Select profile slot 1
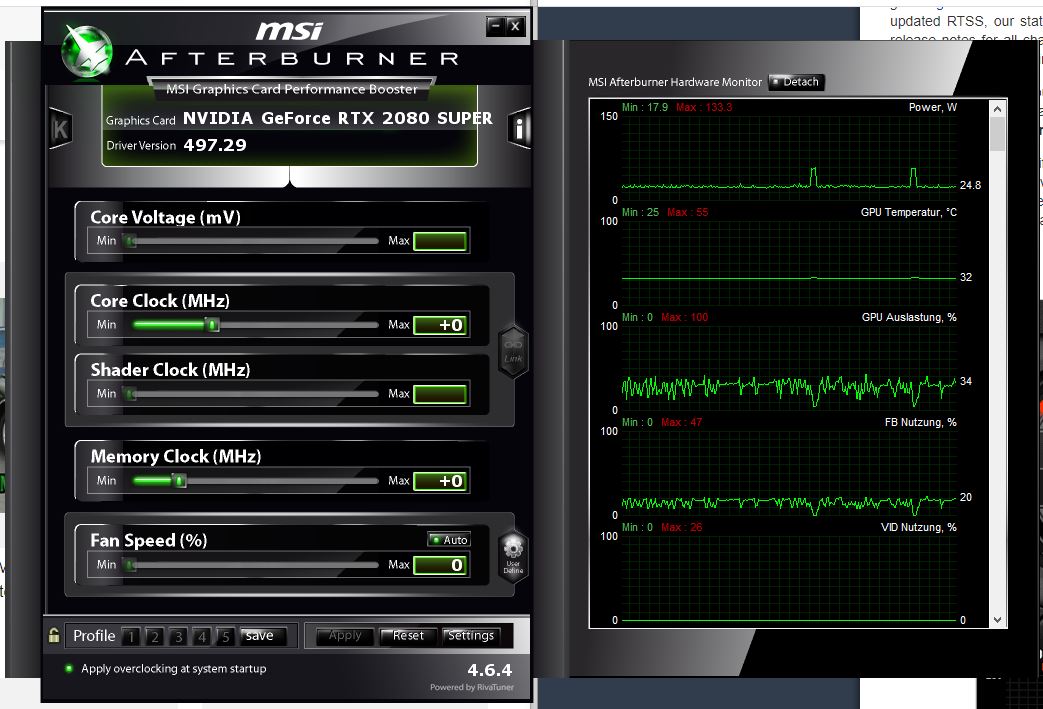This screenshot has width=1043, height=709. point(131,637)
